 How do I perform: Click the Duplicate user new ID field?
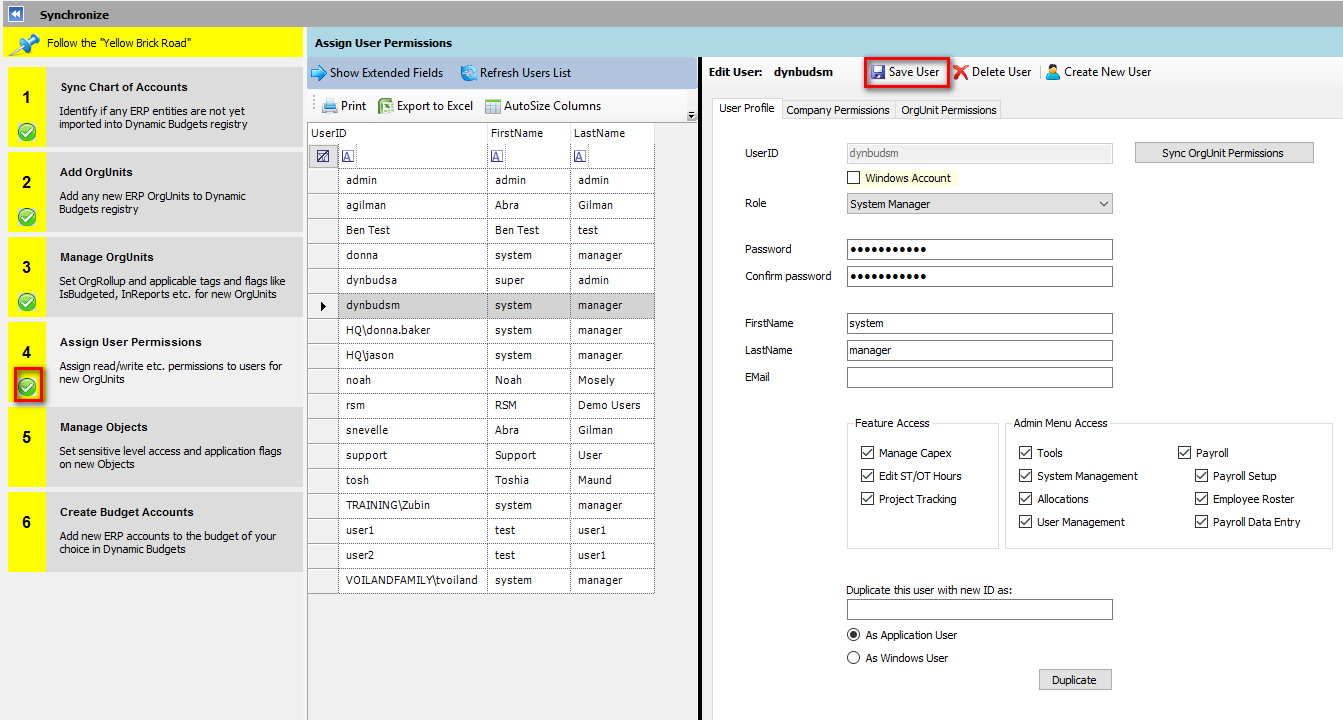(979, 609)
